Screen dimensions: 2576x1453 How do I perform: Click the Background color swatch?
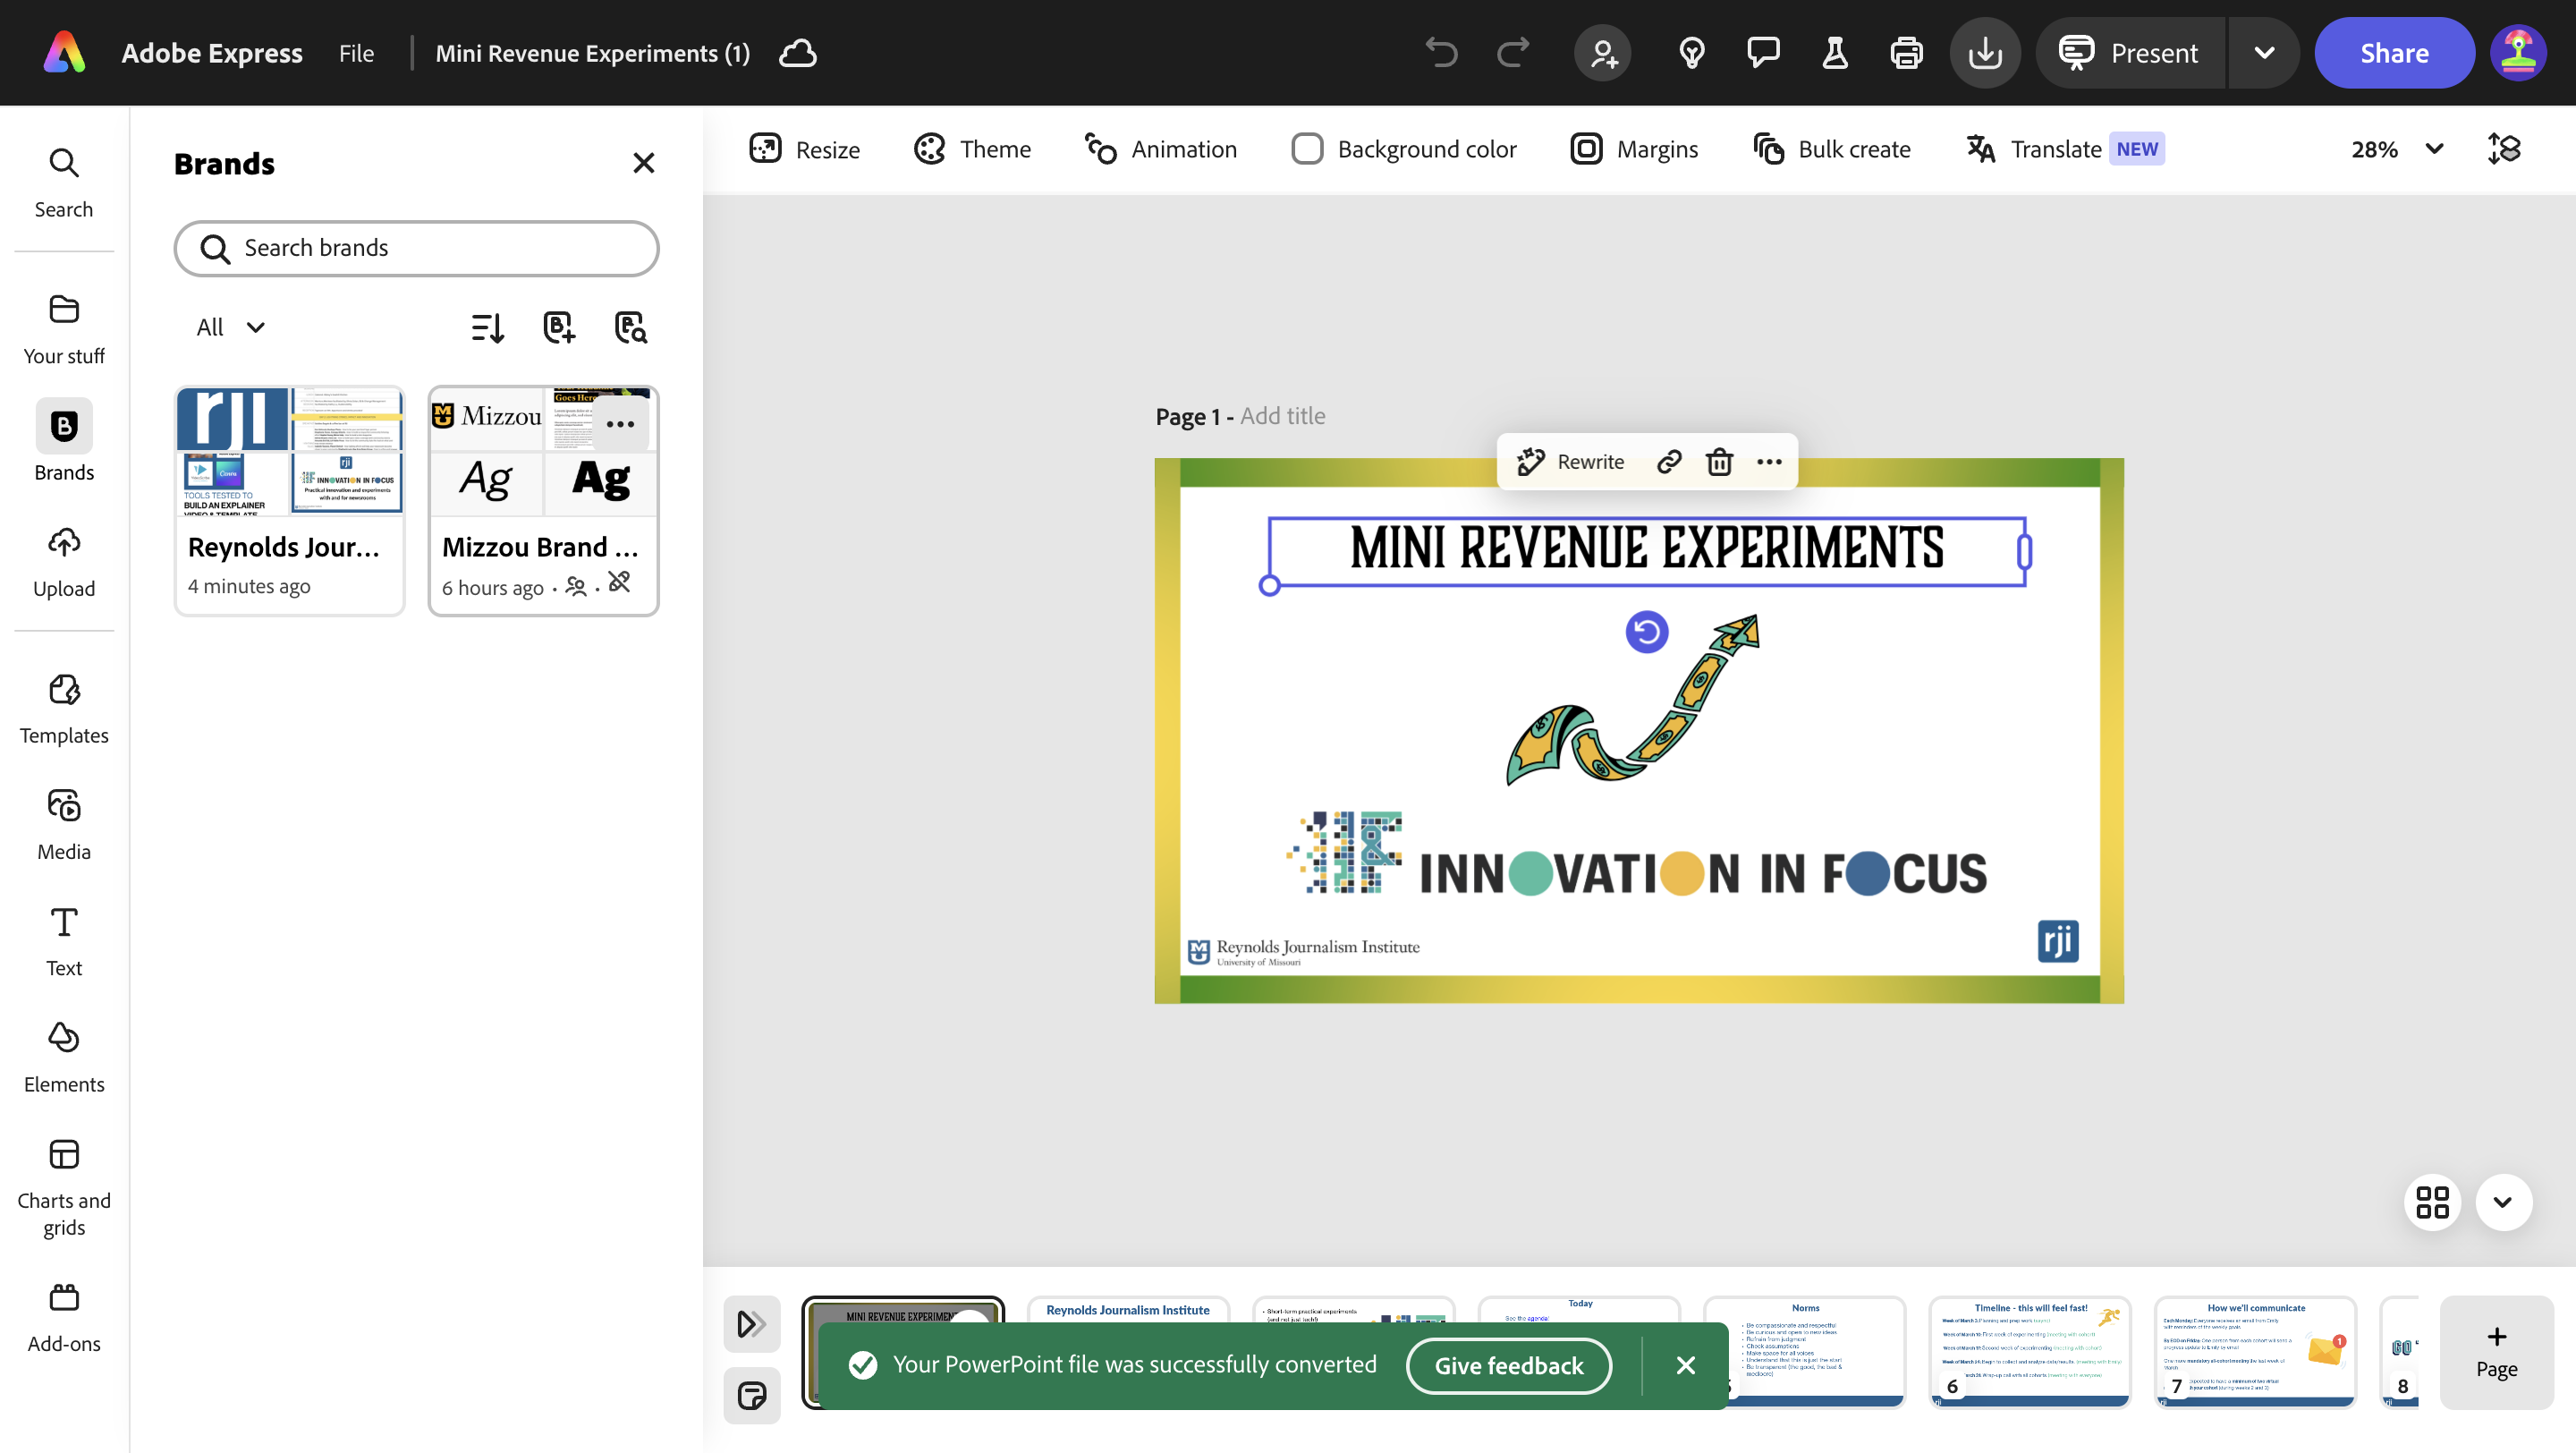tap(1306, 149)
